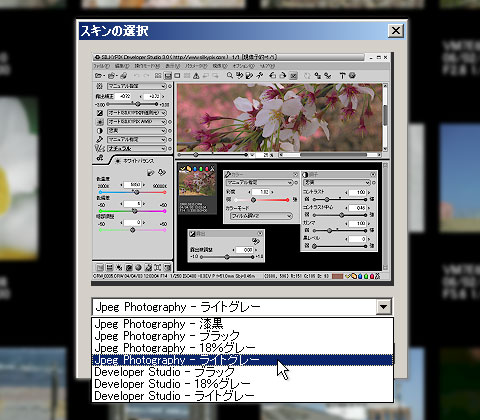
Task: Select blue sky thumbnail in background browser
Action: [460, 178]
